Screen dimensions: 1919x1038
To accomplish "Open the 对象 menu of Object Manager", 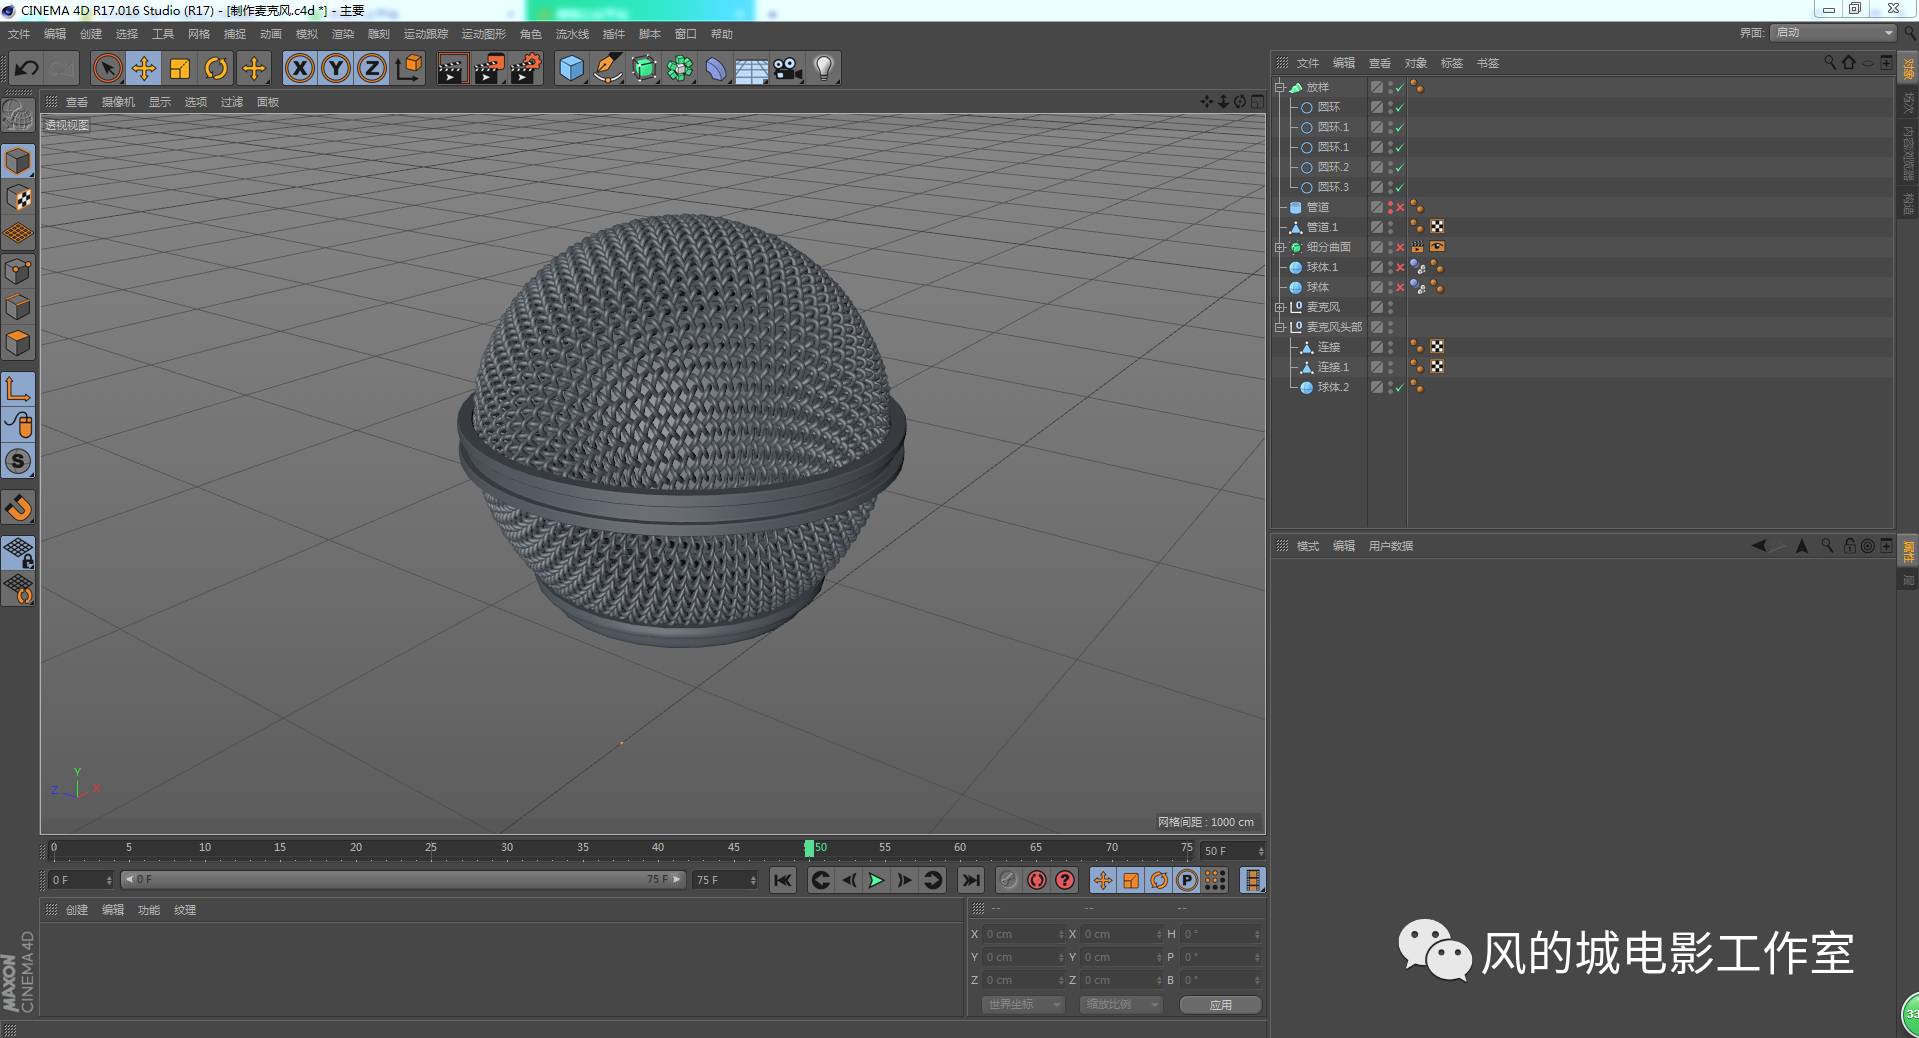I will 1414,62.
